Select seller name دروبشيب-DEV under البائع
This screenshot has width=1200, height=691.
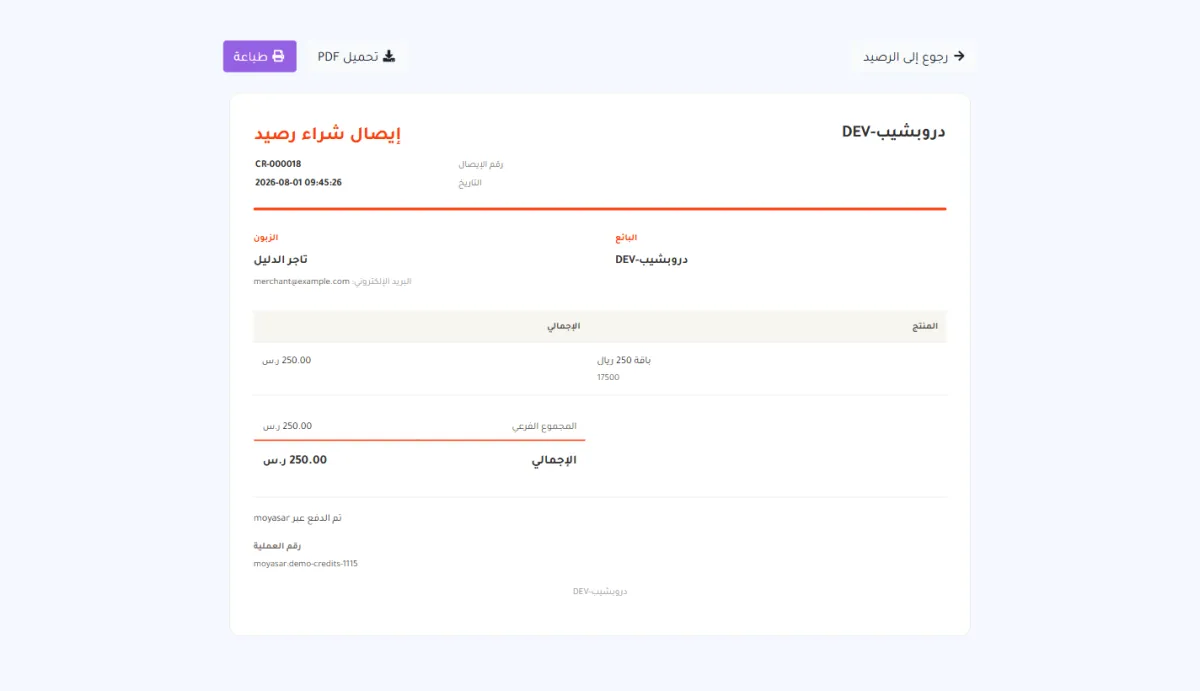(651, 259)
